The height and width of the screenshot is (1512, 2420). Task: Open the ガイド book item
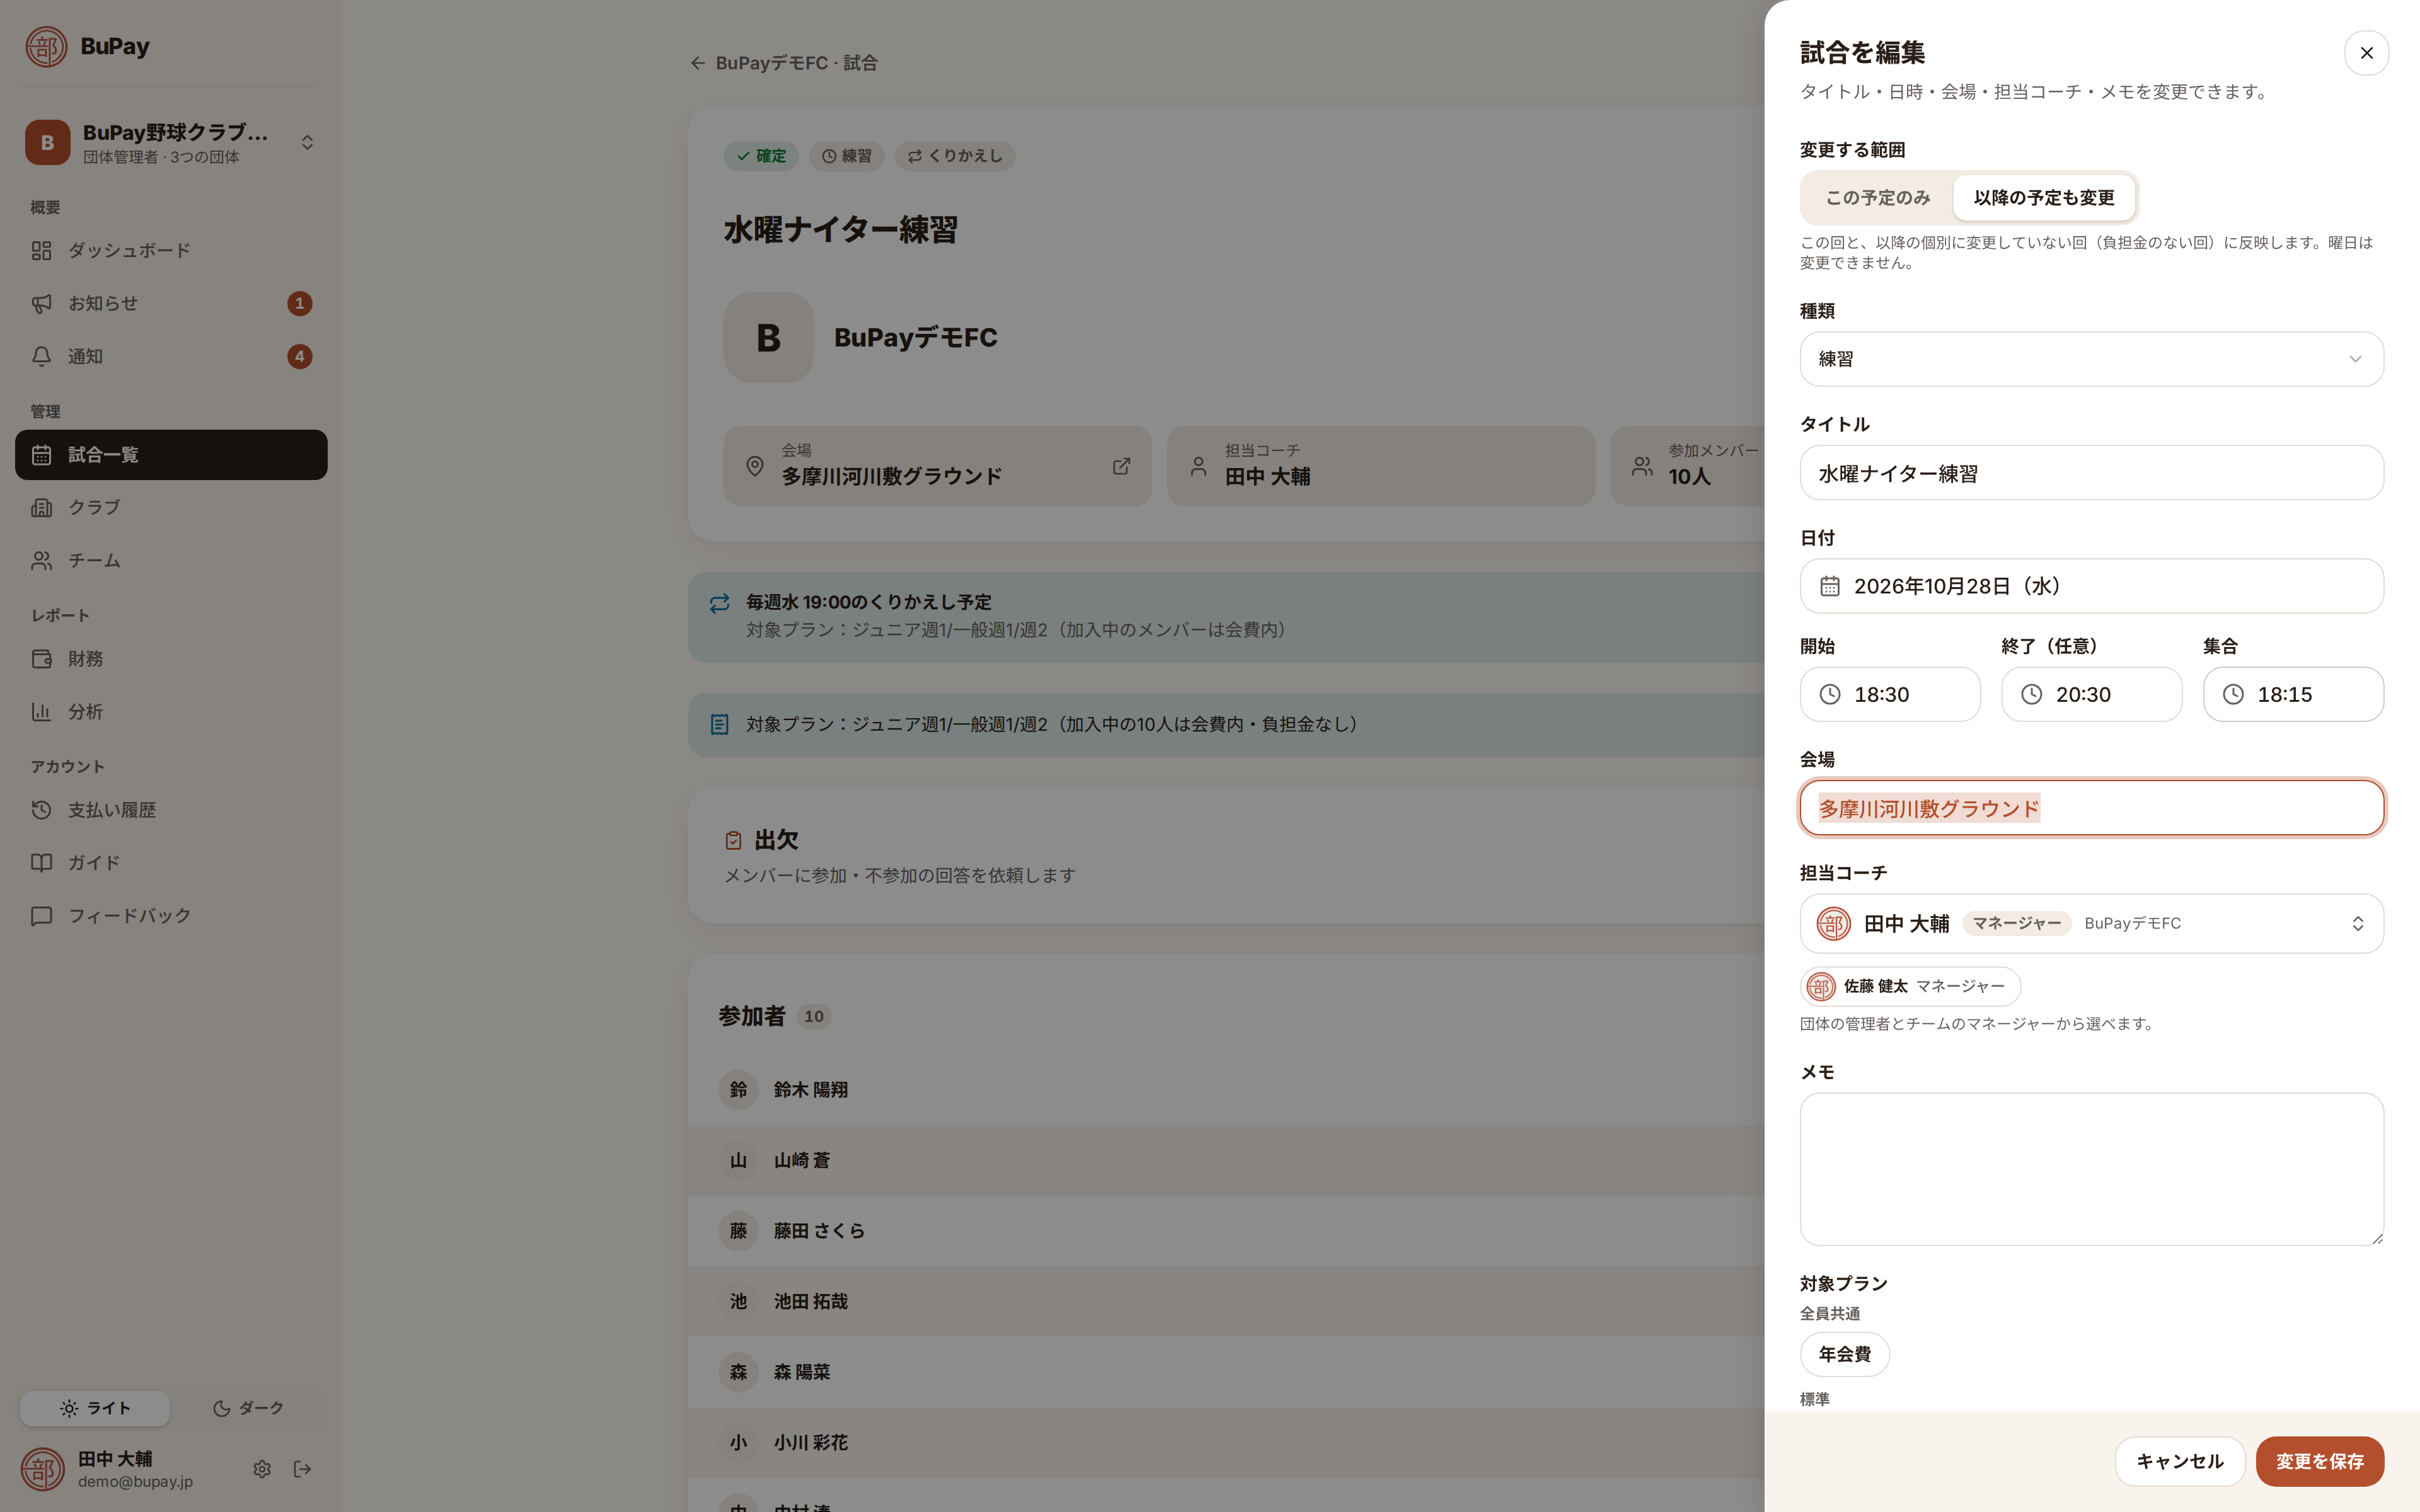pyautogui.click(x=171, y=862)
